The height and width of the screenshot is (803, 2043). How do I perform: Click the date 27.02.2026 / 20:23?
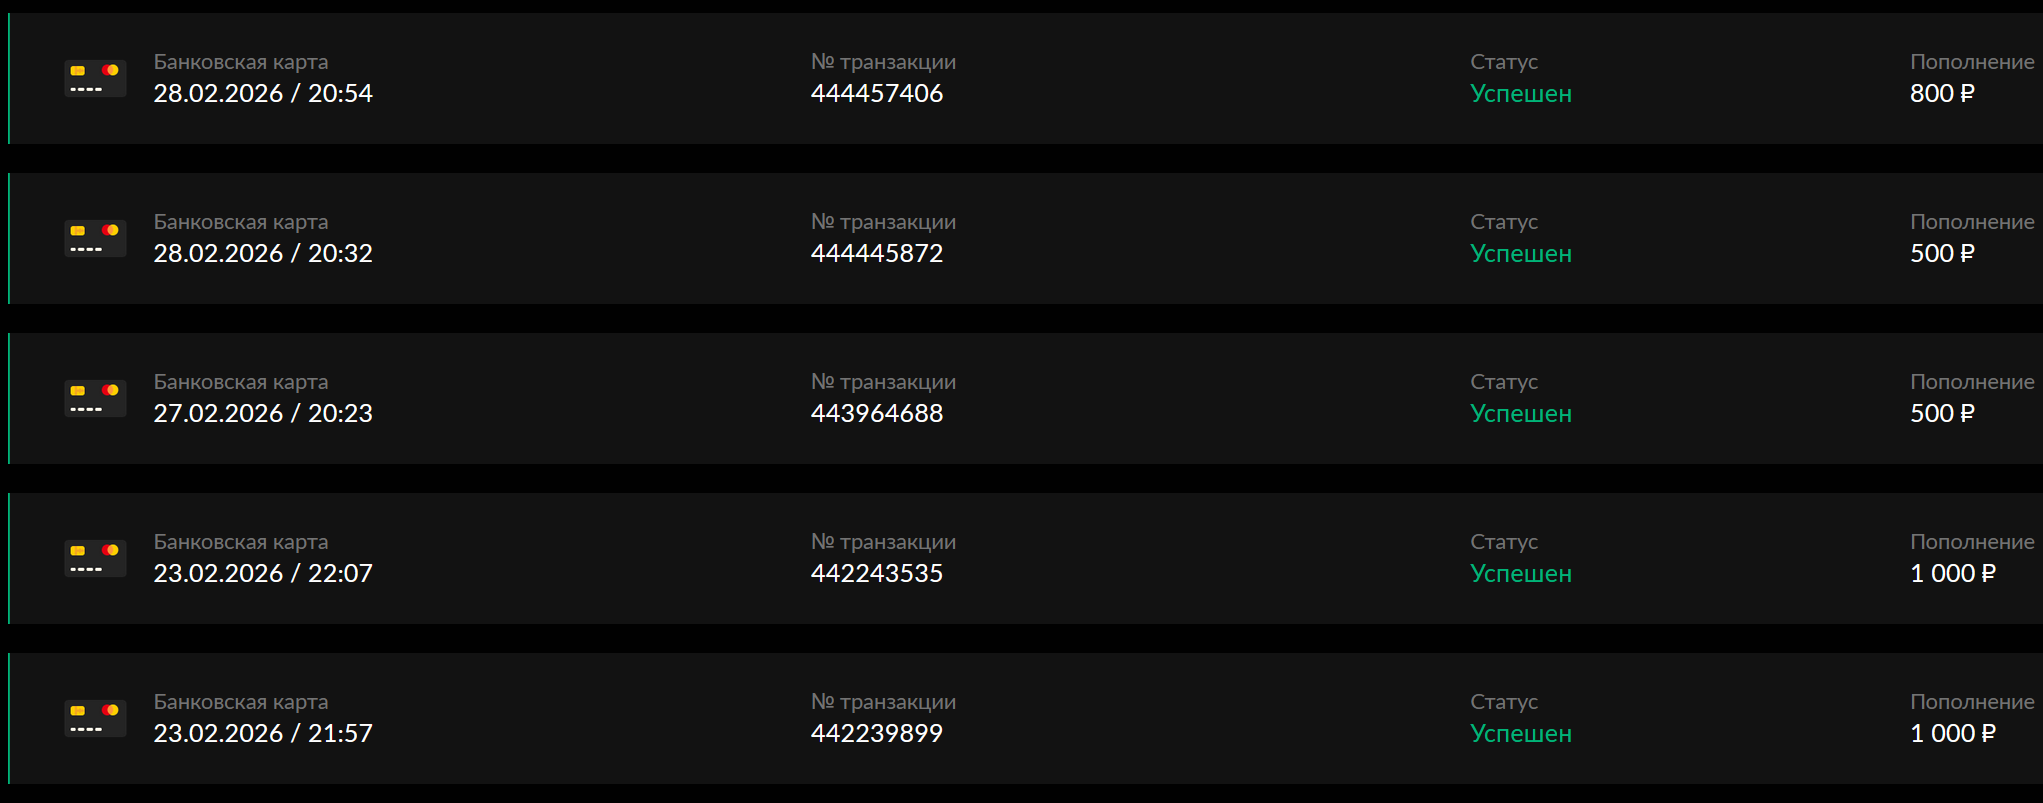click(262, 413)
